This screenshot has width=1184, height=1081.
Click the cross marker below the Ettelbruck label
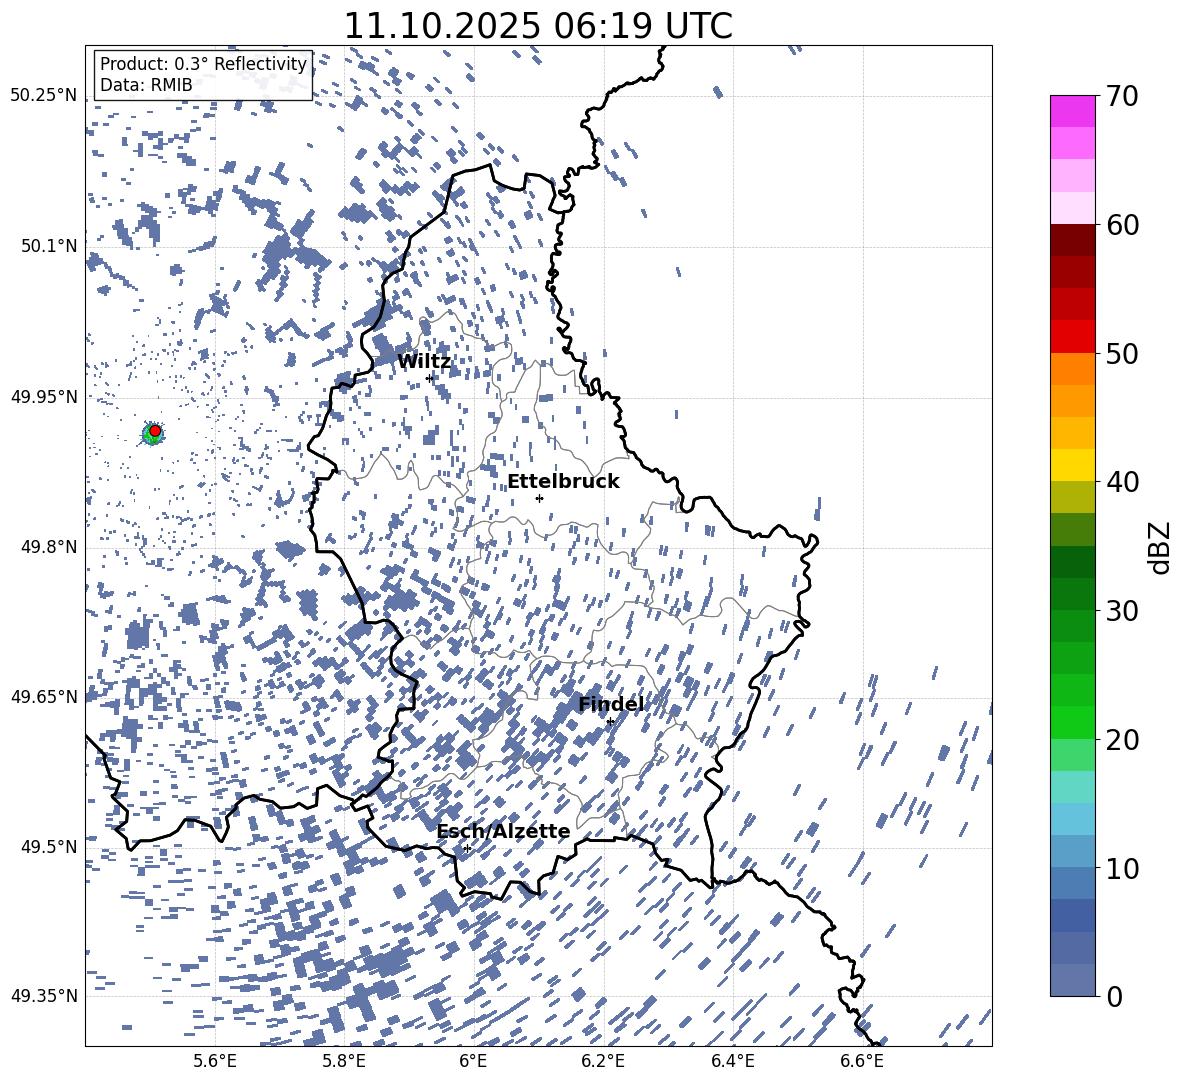(x=539, y=498)
